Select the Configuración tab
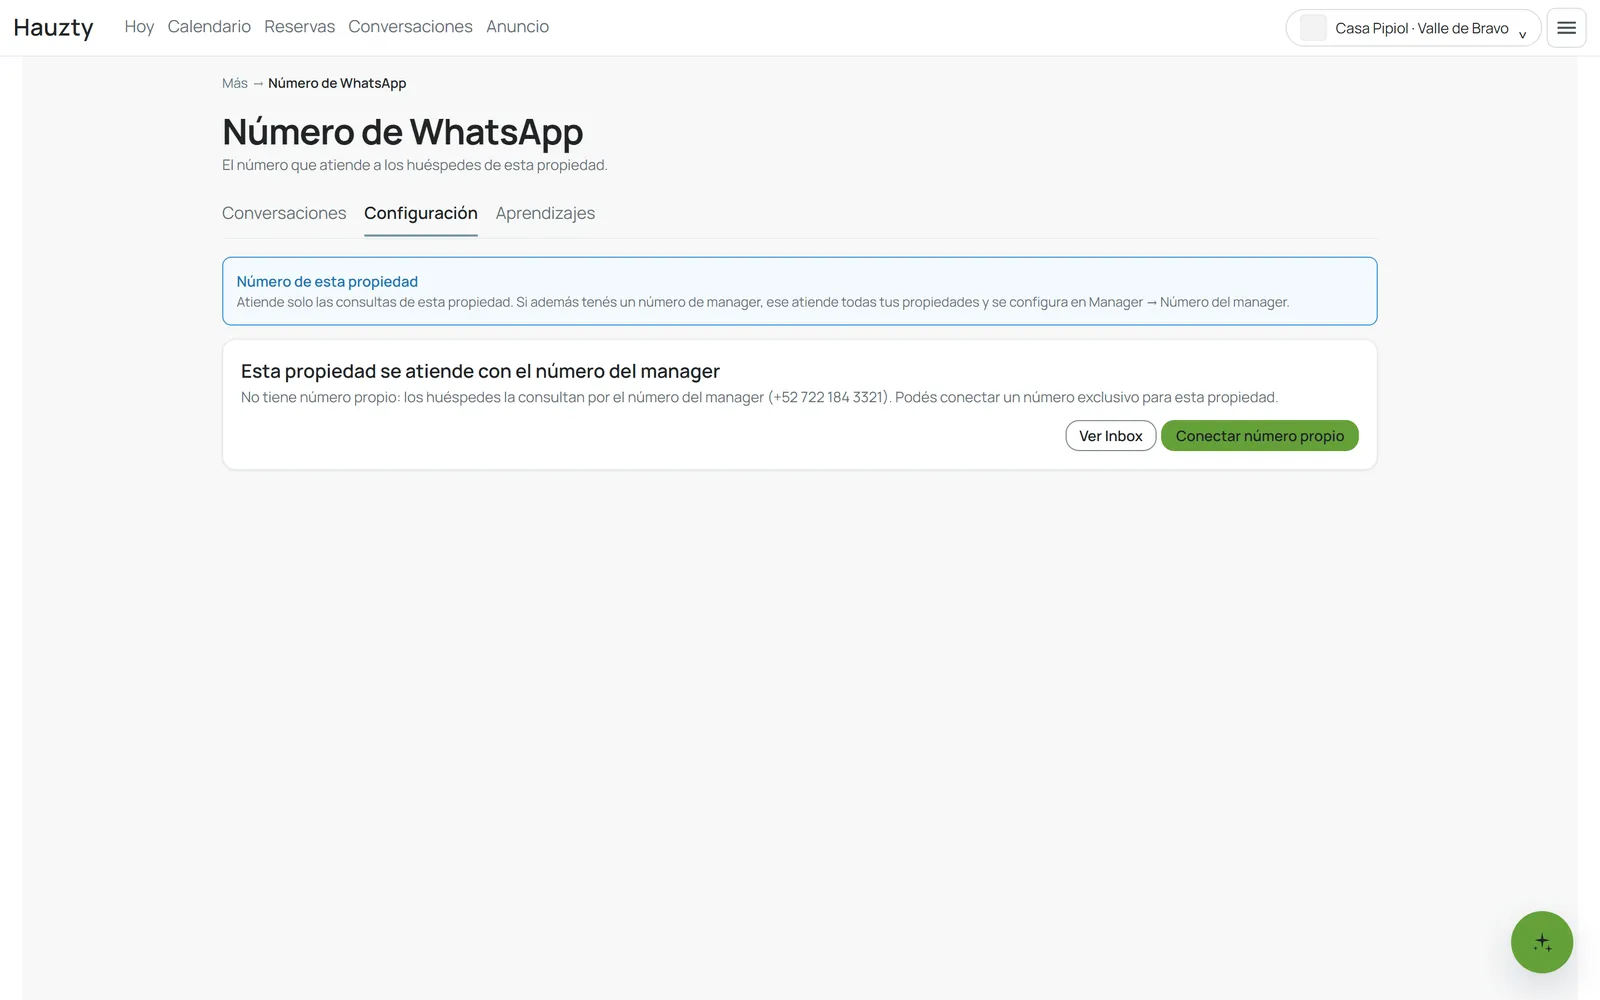This screenshot has width=1600, height=1000. click(421, 213)
